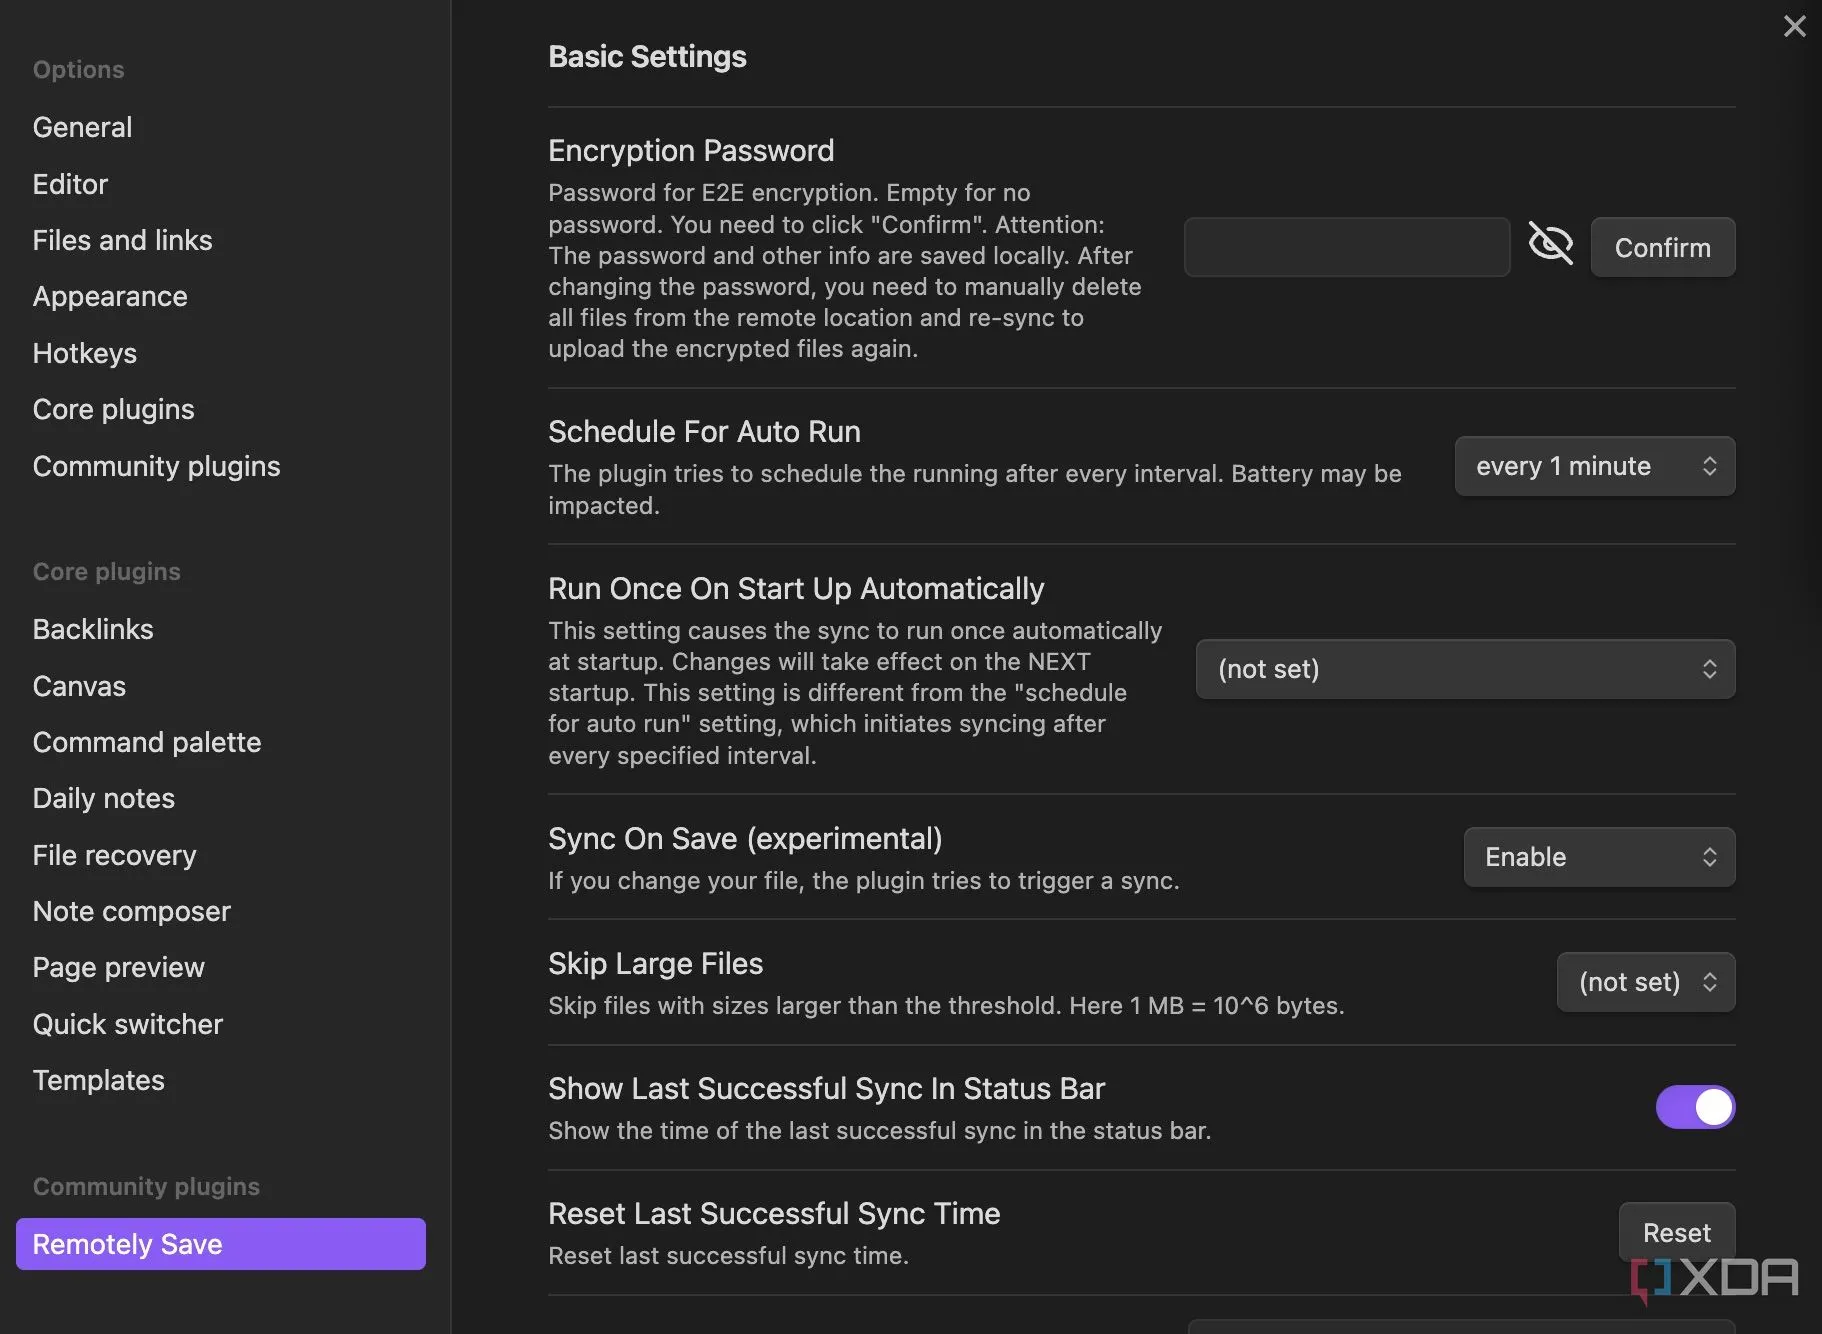Open Page preview plugin settings
This screenshot has width=1822, height=1334.
point(118,967)
